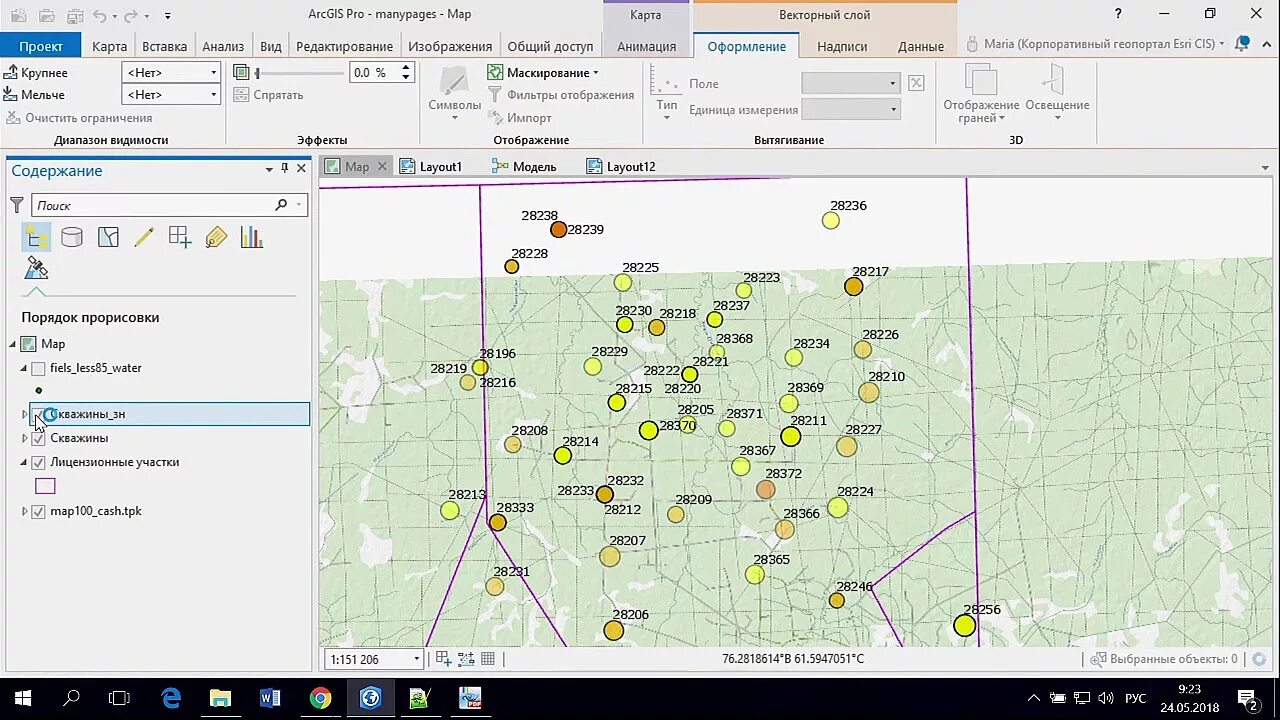Click the purple Лицензионные участки symbol swatch

[x=45, y=486]
